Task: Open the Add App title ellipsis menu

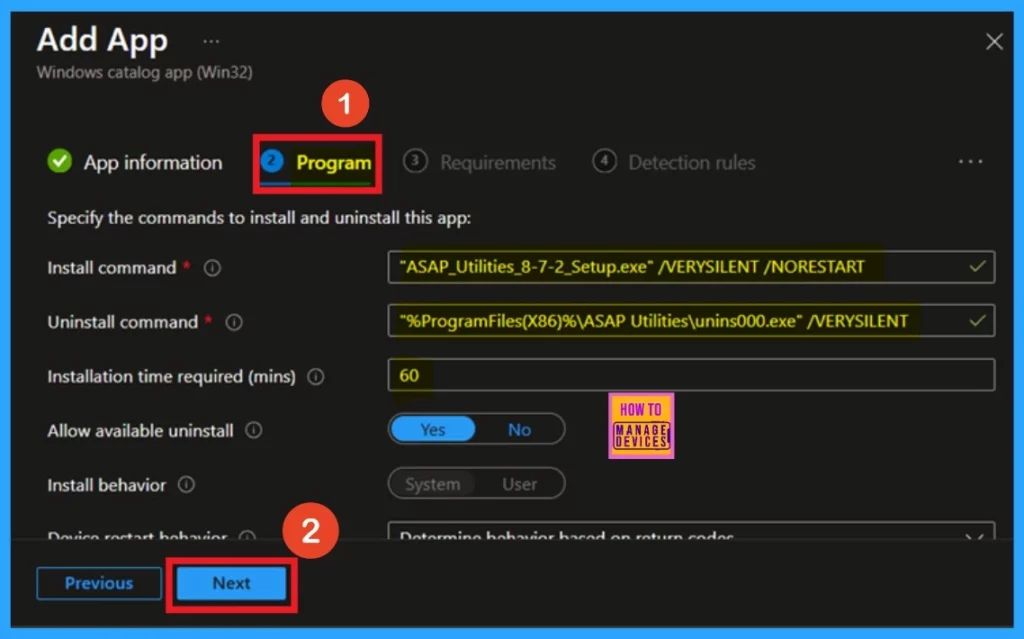Action: [x=211, y=41]
